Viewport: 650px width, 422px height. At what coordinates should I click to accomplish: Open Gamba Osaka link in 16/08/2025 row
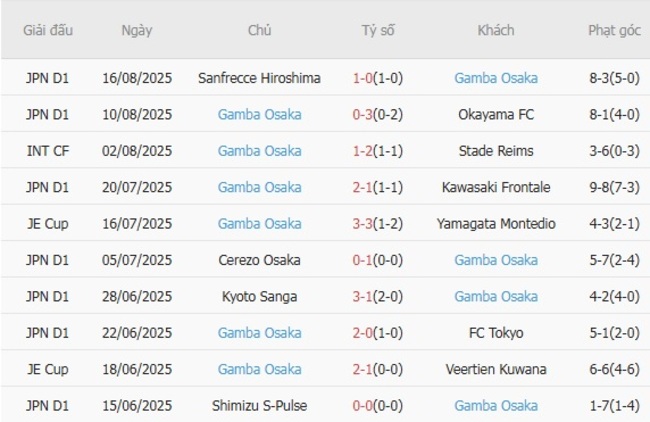(x=495, y=78)
